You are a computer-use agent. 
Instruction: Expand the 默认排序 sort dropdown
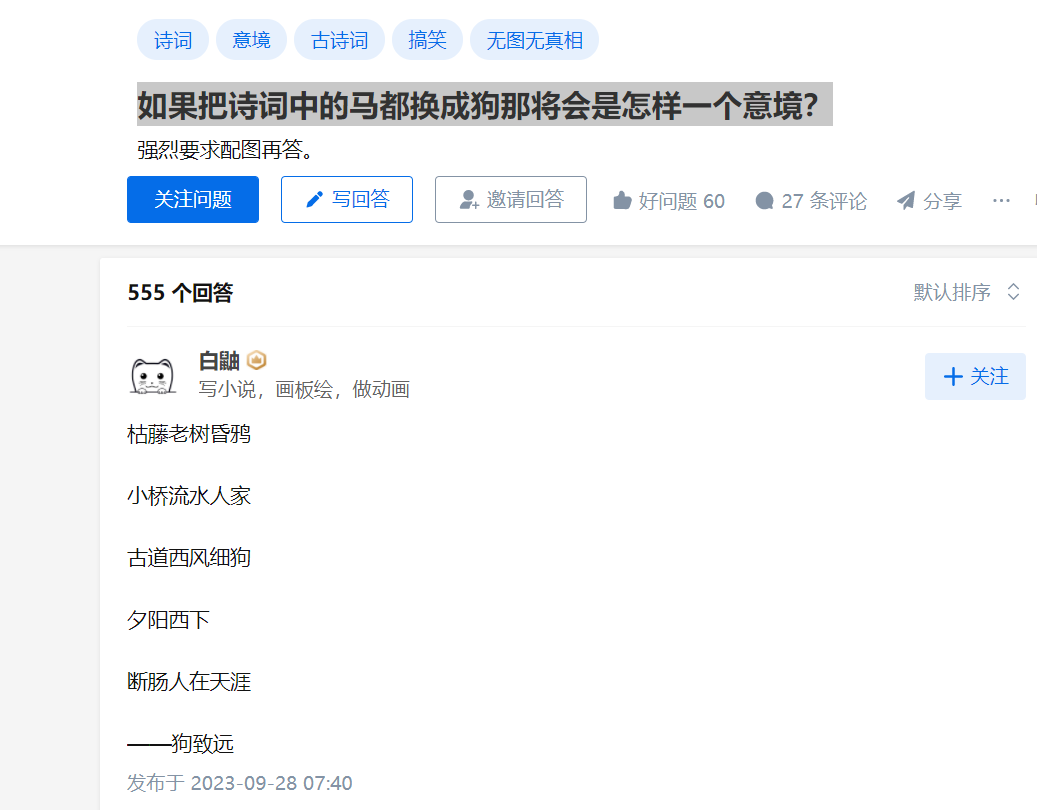[967, 292]
